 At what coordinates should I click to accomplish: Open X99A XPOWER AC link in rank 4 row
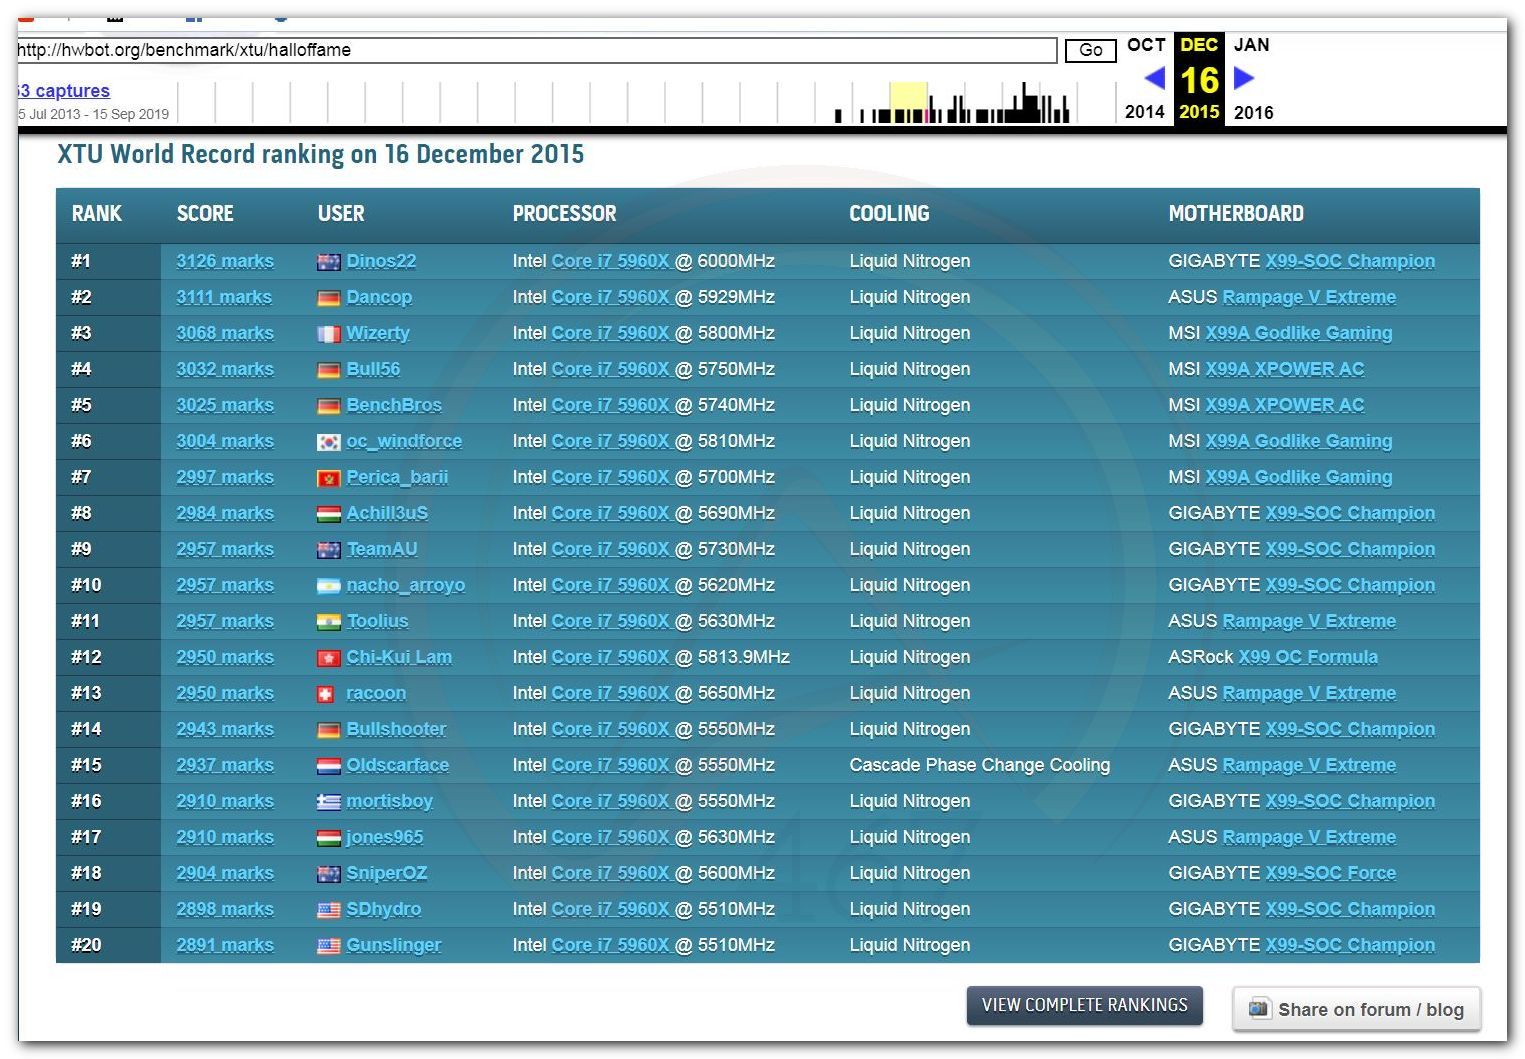pyautogui.click(x=1285, y=369)
